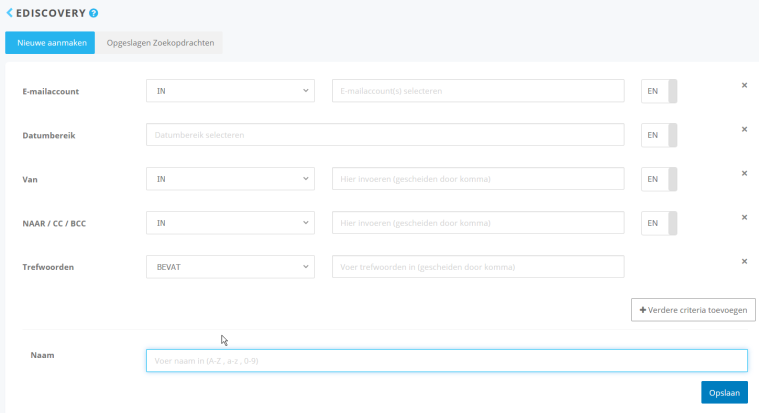759x413 pixels.
Task: Toggle the EN switch for E-mailaccount
Action: point(659,91)
